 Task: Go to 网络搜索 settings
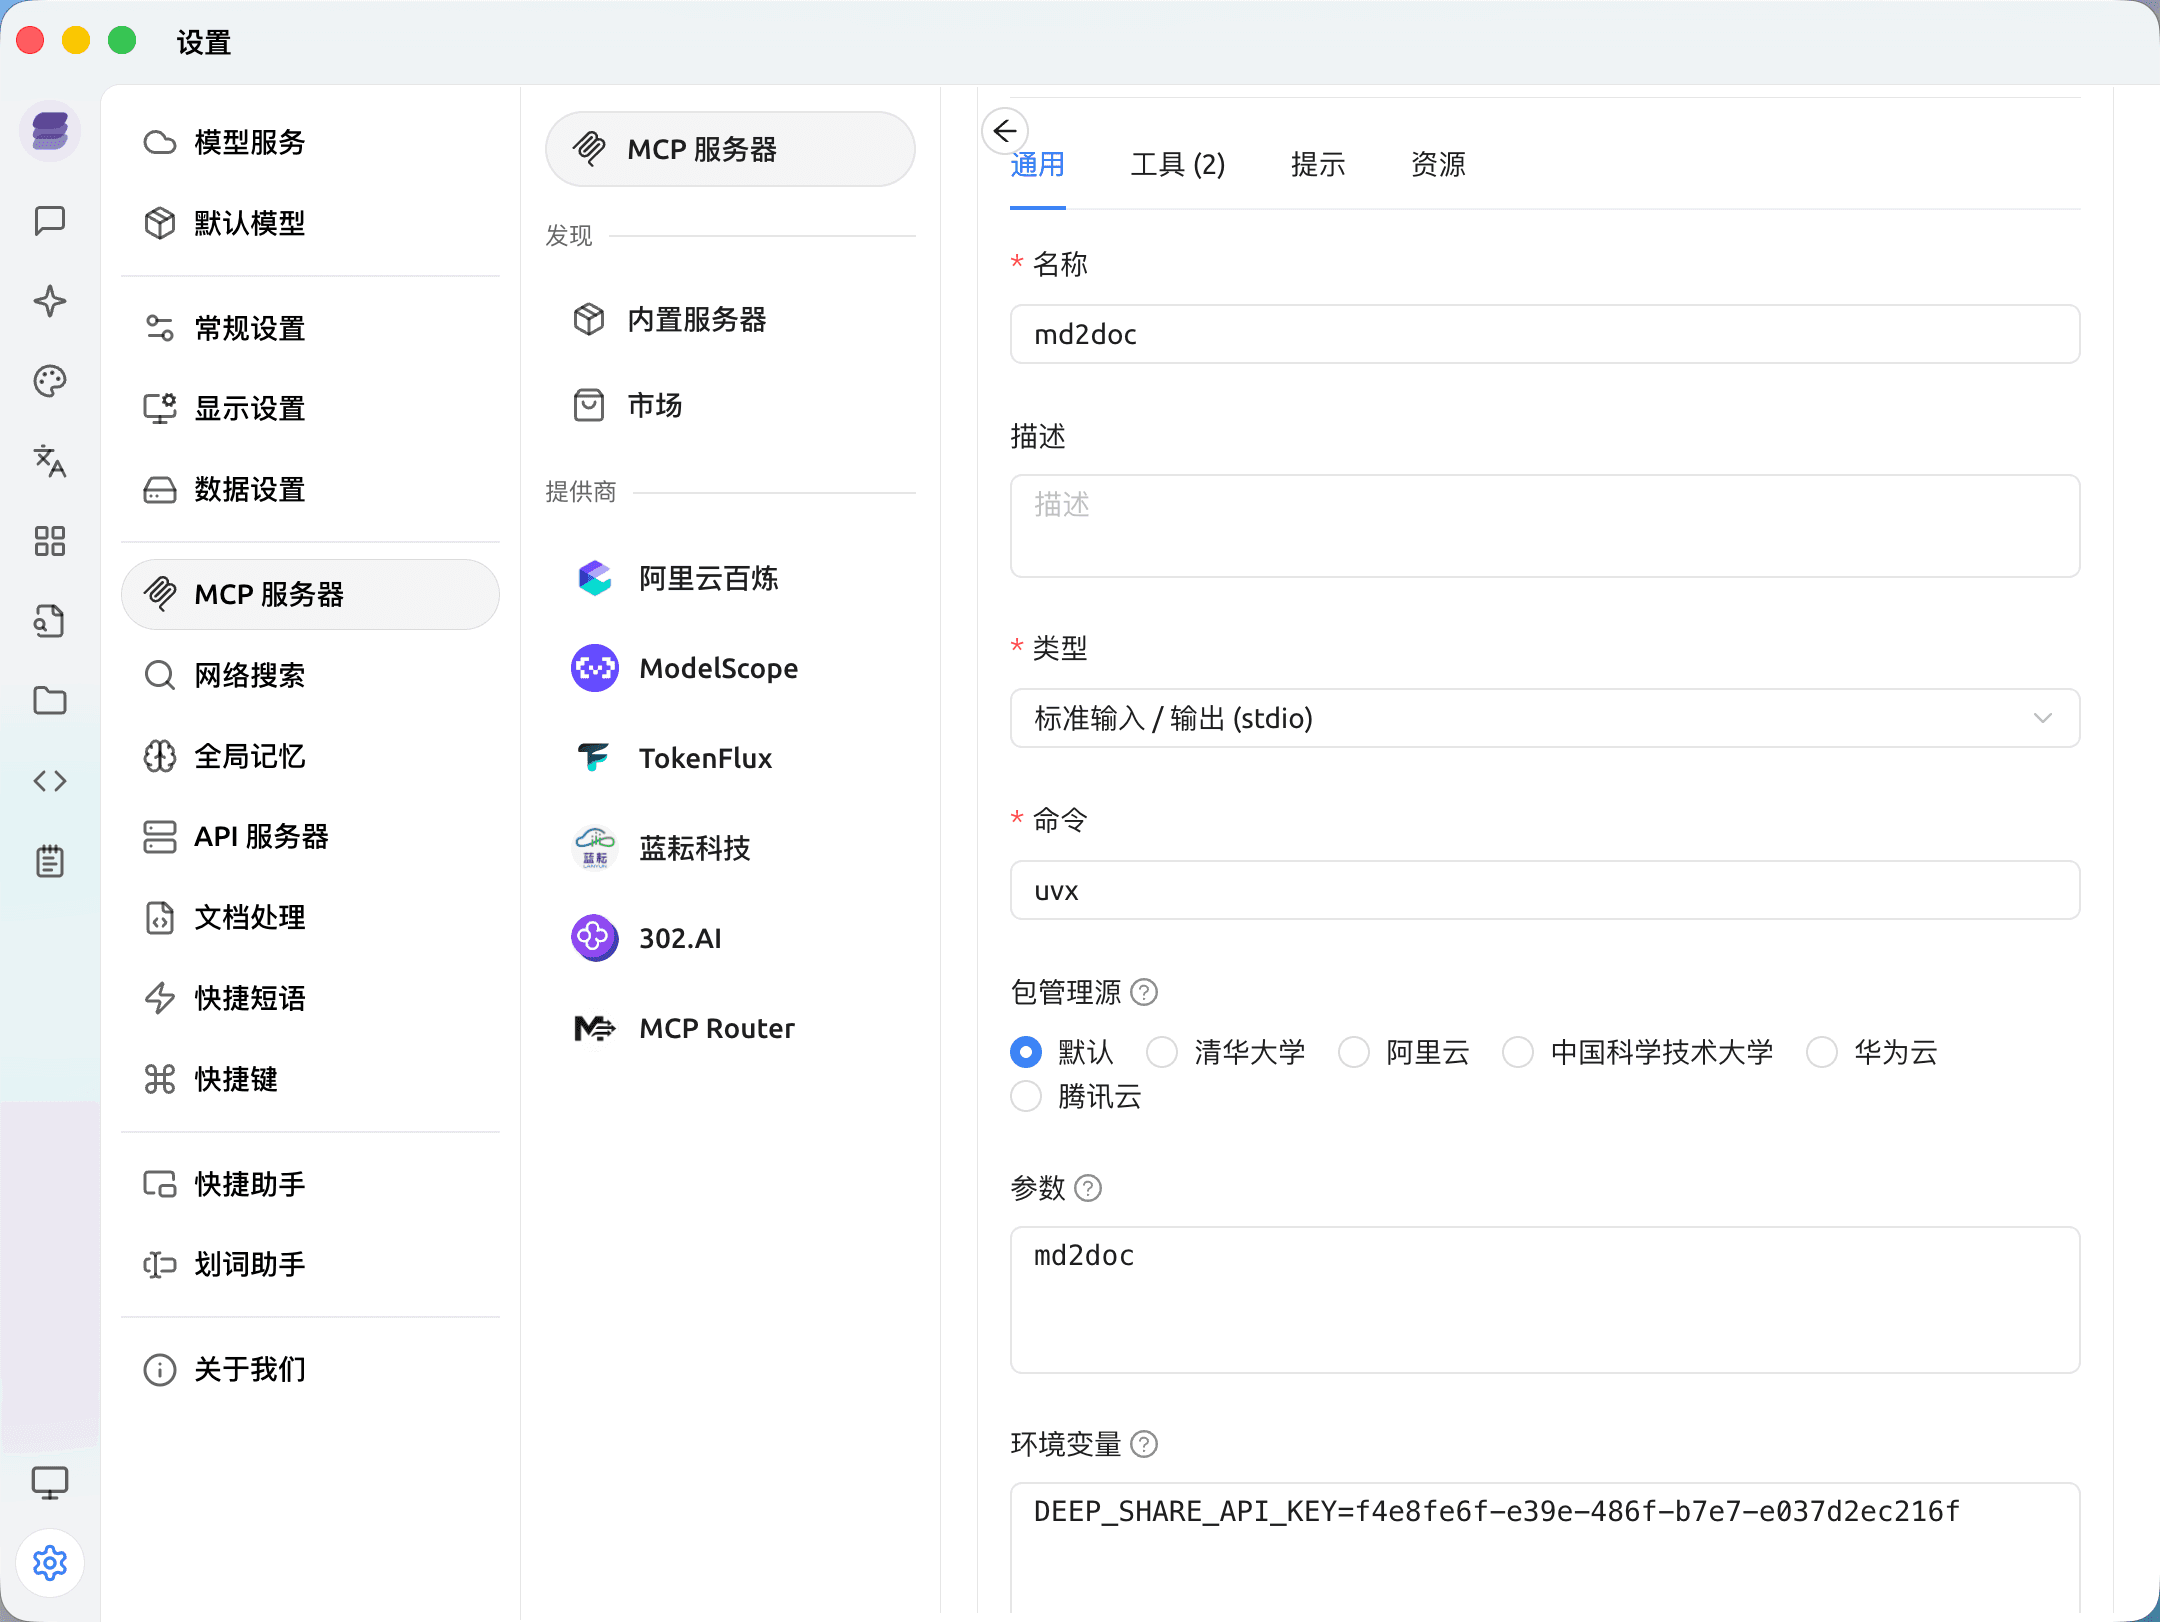pyautogui.click(x=250, y=675)
